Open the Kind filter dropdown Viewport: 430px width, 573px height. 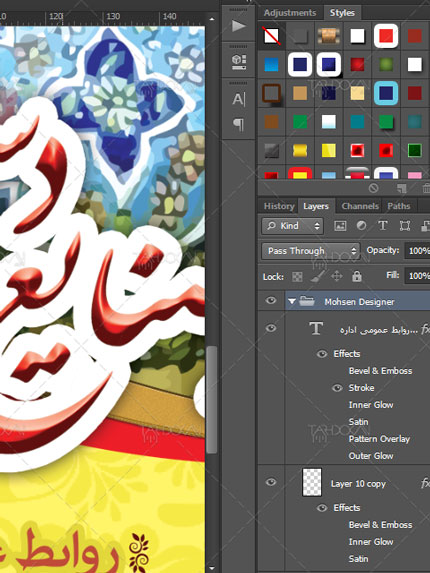point(292,226)
